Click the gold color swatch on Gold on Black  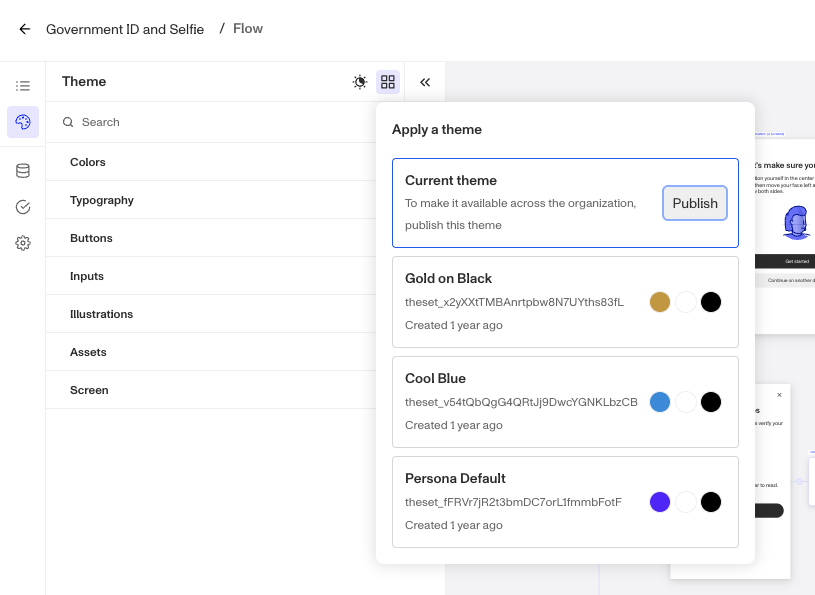click(x=660, y=301)
